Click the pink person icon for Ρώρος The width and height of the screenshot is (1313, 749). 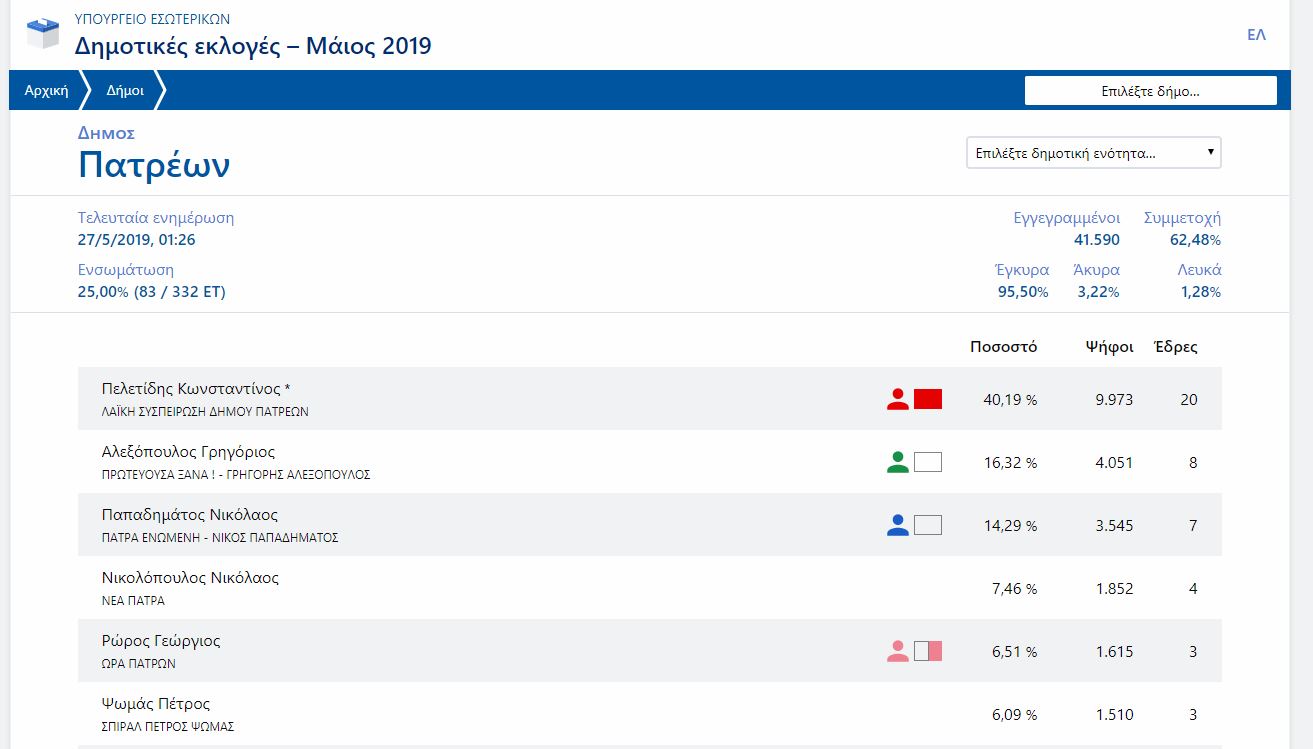tap(898, 651)
